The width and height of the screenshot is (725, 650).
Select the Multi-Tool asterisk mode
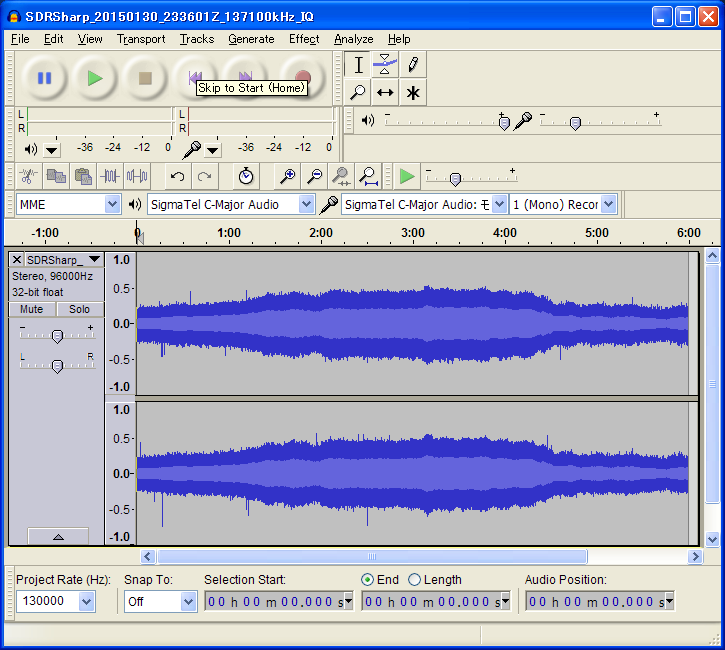tap(413, 92)
